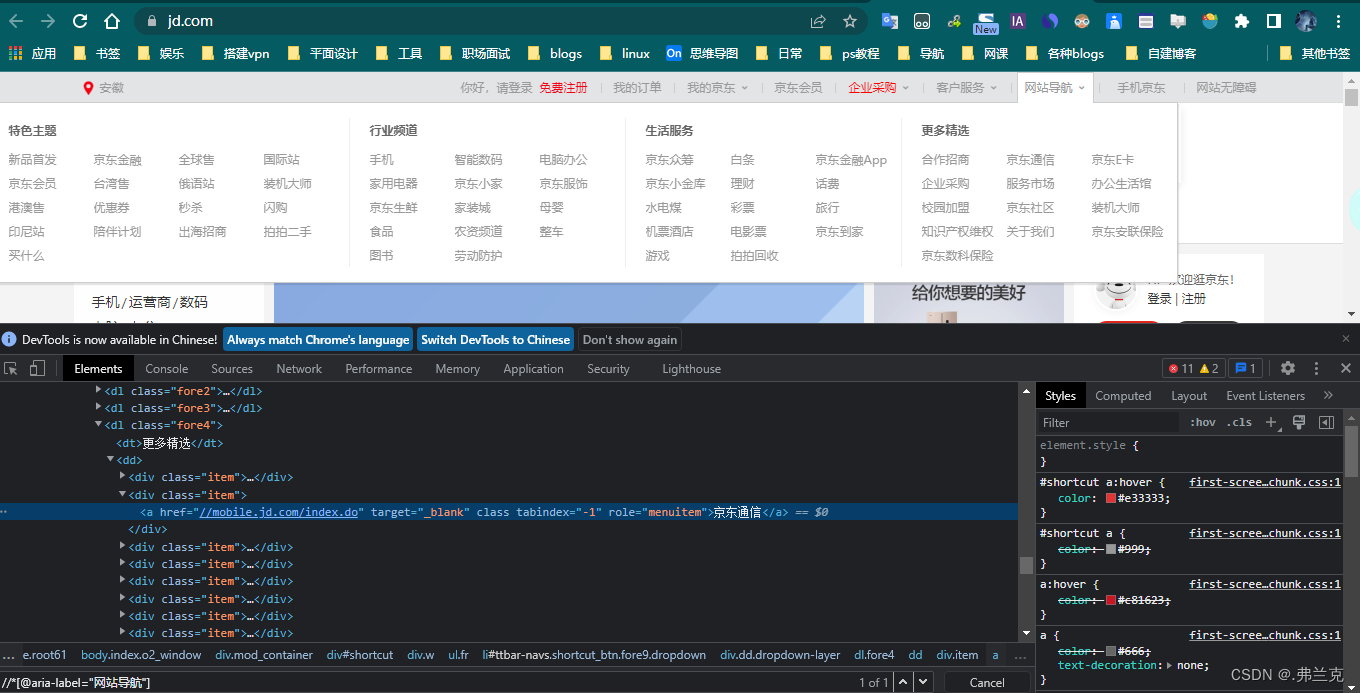Click the #e33333 color swatch

[x=1110, y=498]
